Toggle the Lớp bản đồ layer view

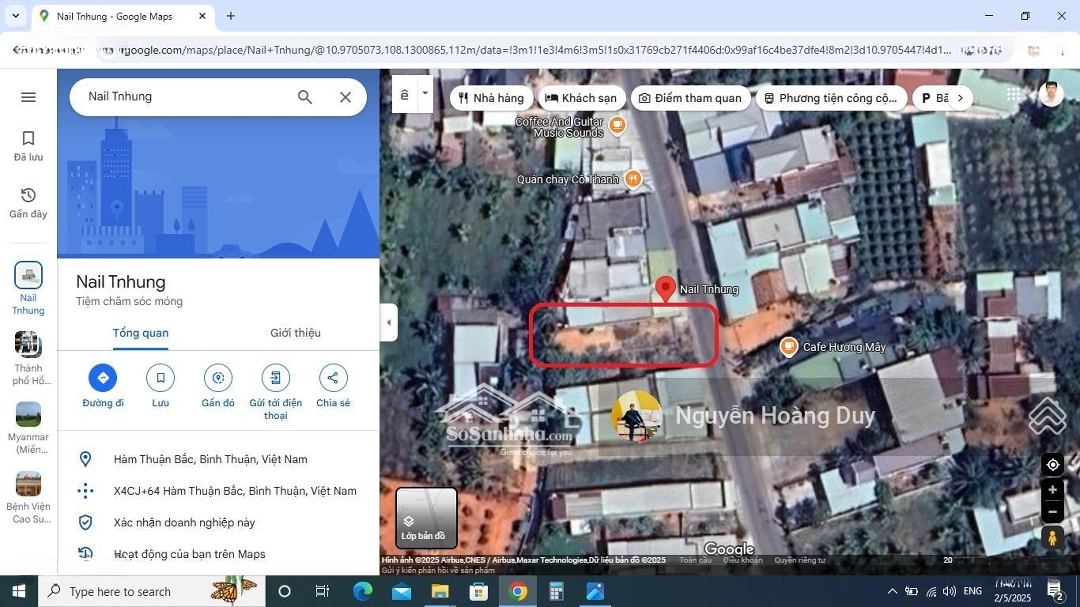click(426, 517)
